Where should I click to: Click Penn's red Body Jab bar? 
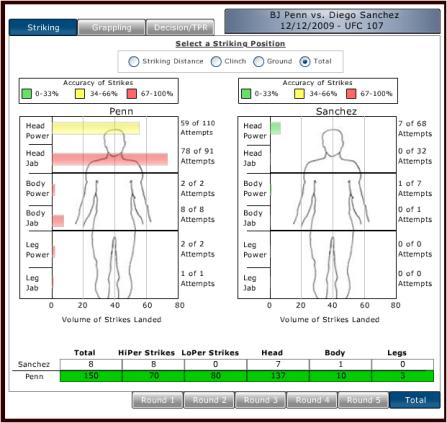[x=58, y=221]
